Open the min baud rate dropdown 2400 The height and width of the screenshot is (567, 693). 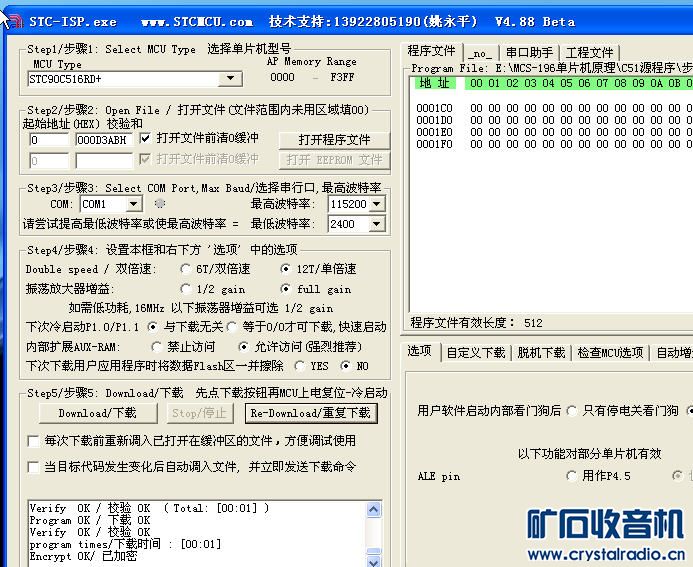pyautogui.click(x=377, y=224)
